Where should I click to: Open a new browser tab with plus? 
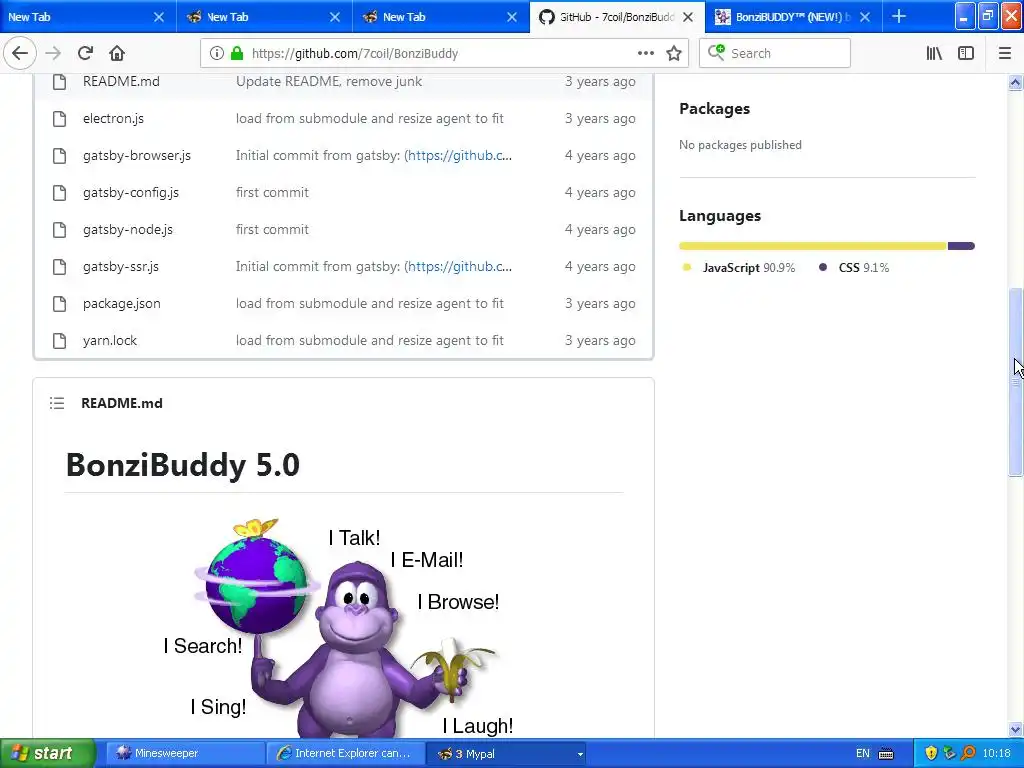(x=899, y=16)
